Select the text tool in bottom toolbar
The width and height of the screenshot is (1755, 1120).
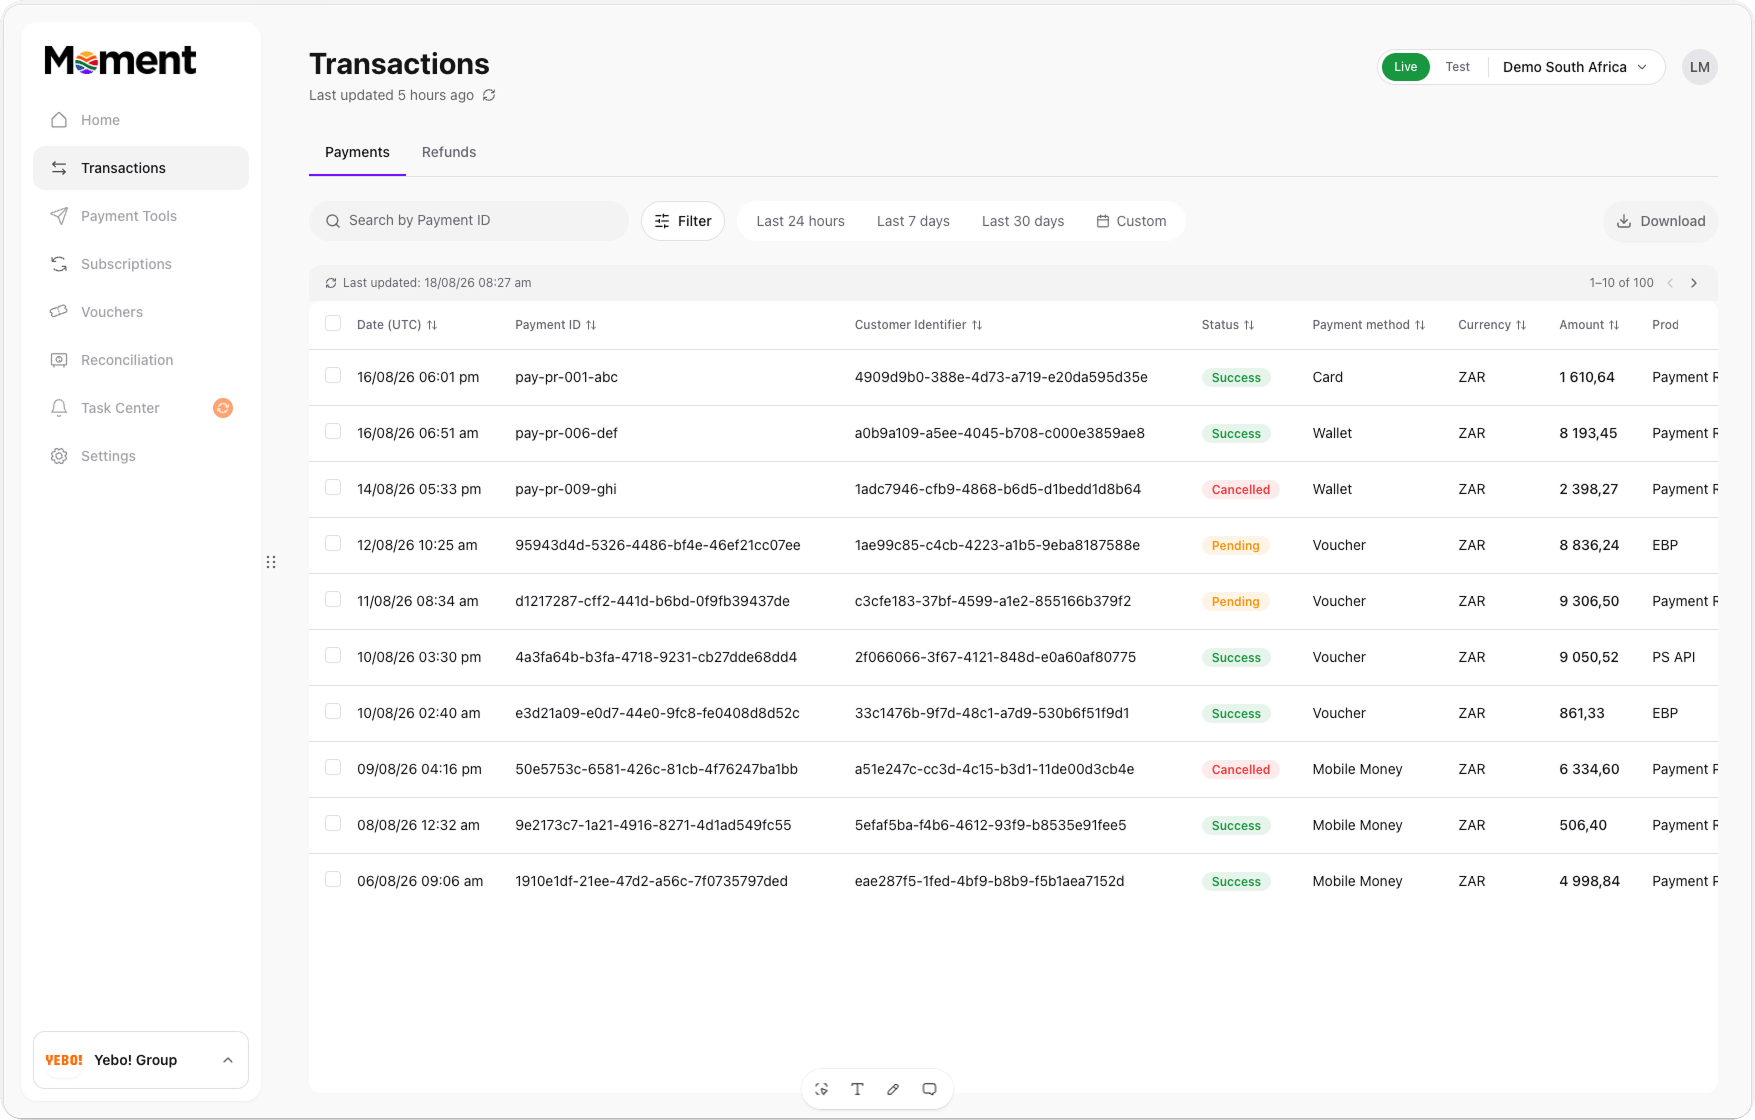tap(857, 1089)
